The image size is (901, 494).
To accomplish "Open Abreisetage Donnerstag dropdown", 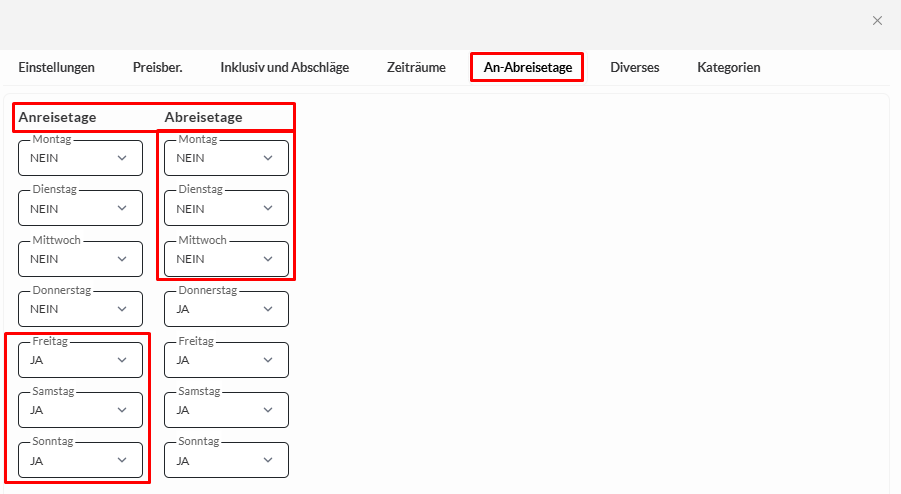I will [x=226, y=309].
